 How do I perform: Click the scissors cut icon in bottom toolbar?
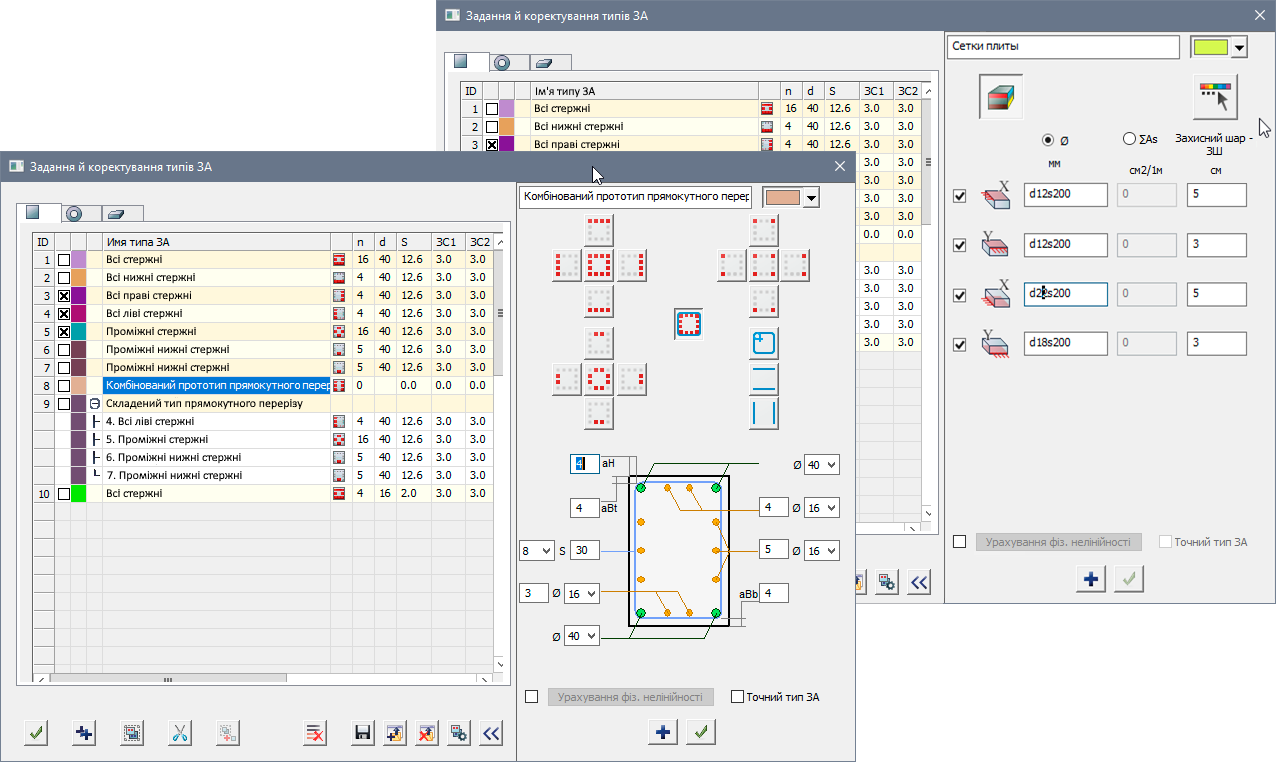[180, 734]
